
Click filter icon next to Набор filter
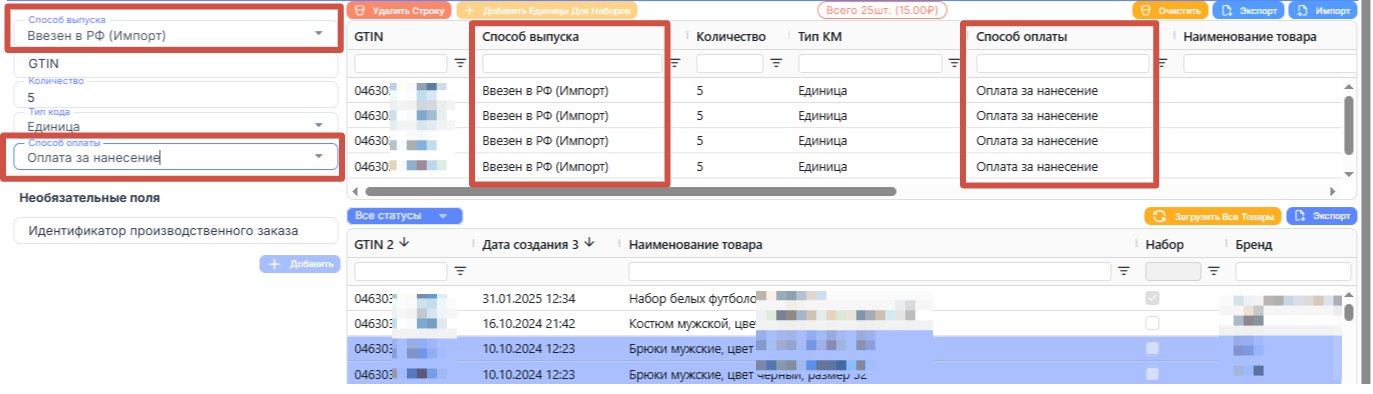[1214, 270]
